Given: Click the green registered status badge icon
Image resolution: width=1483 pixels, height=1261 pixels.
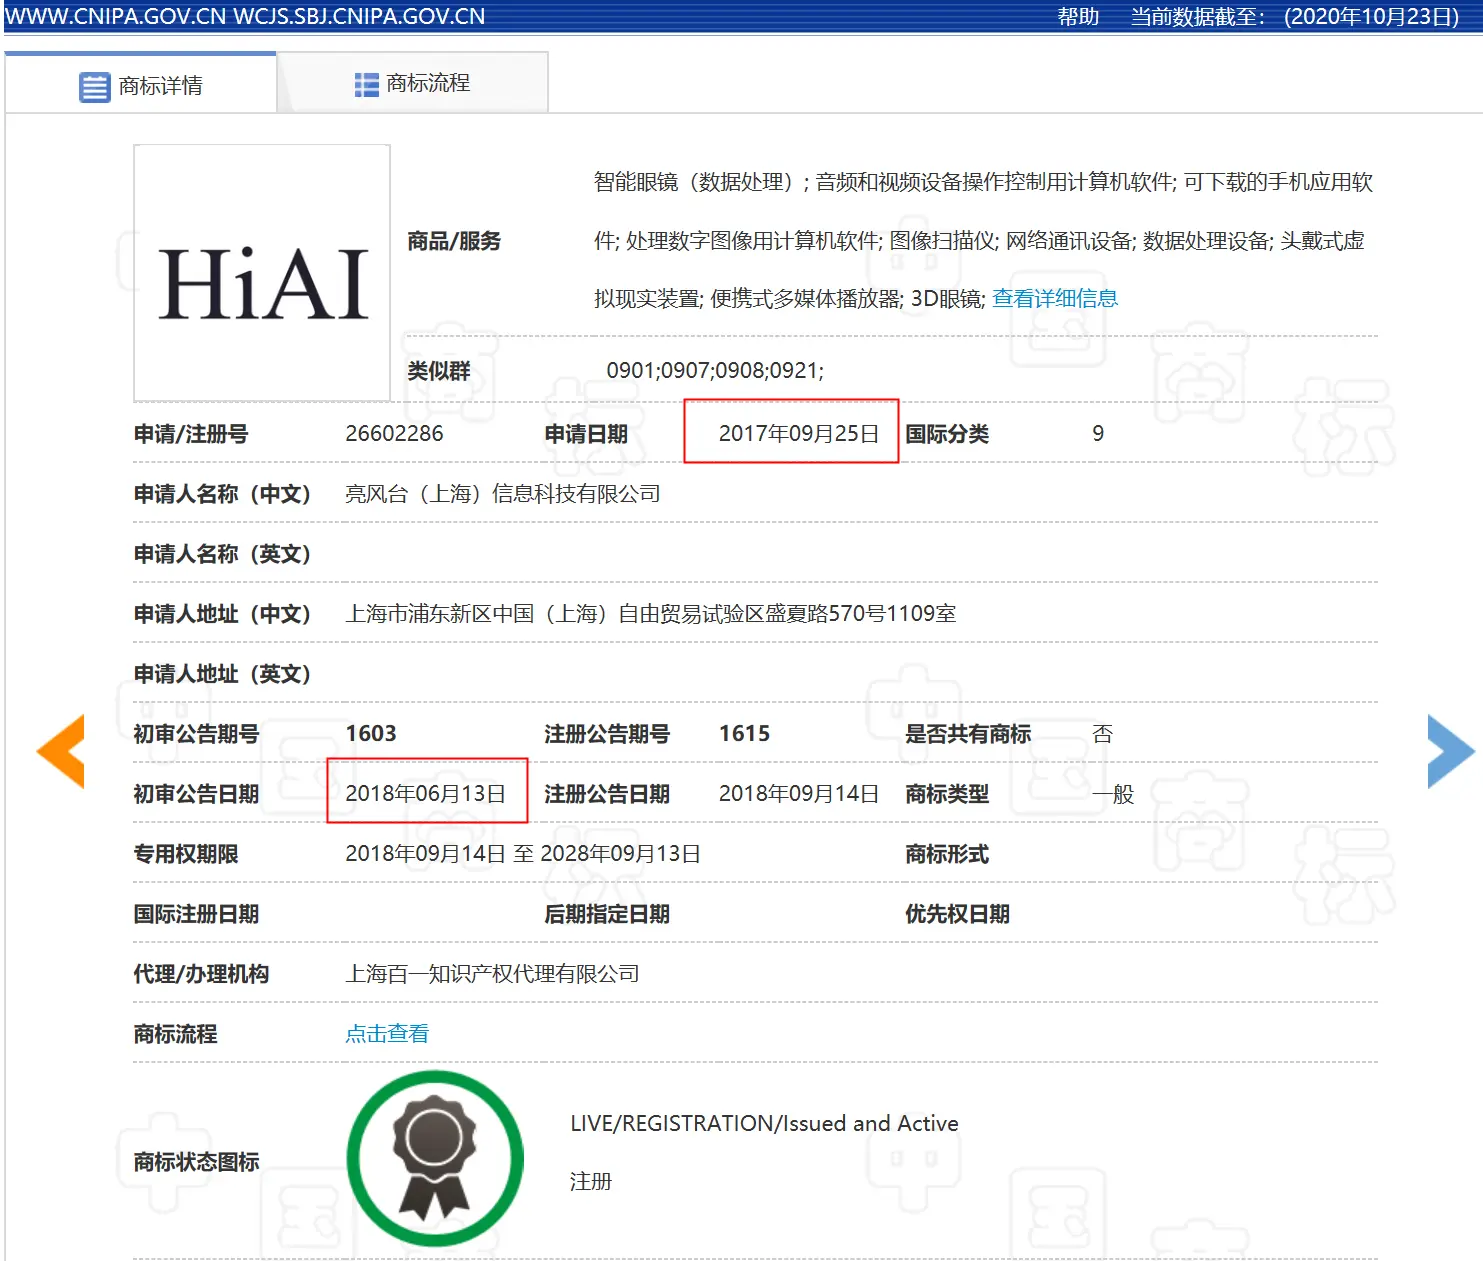Looking at the screenshot, I should pyautogui.click(x=435, y=1158).
